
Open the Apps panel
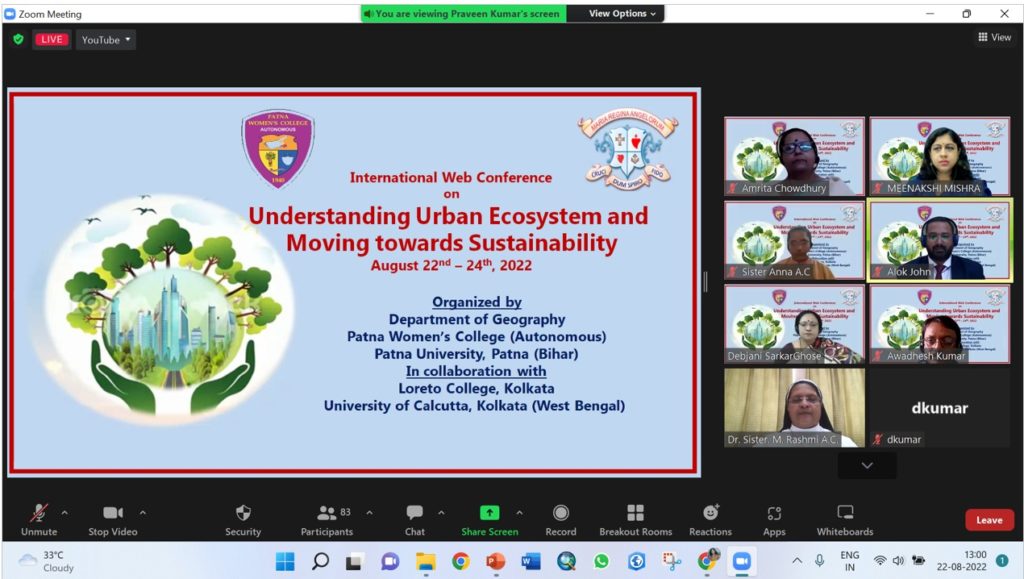pyautogui.click(x=774, y=513)
